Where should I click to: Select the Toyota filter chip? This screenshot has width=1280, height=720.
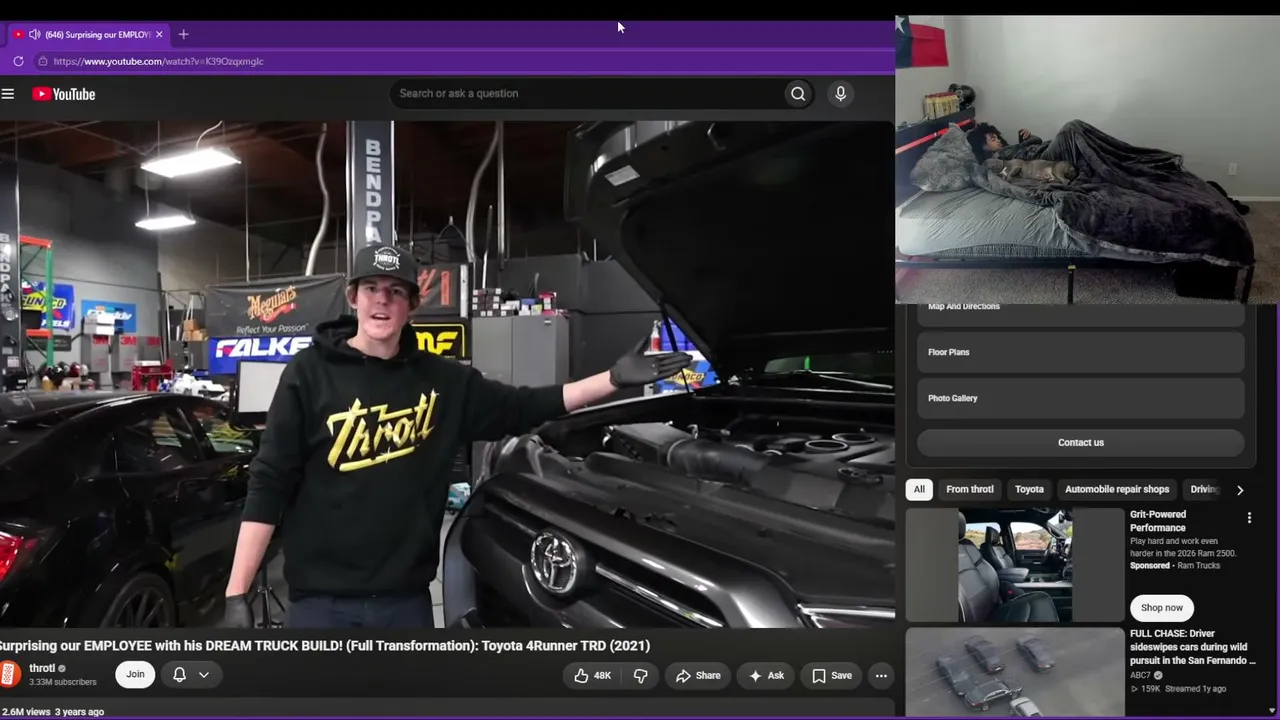tap(1029, 489)
